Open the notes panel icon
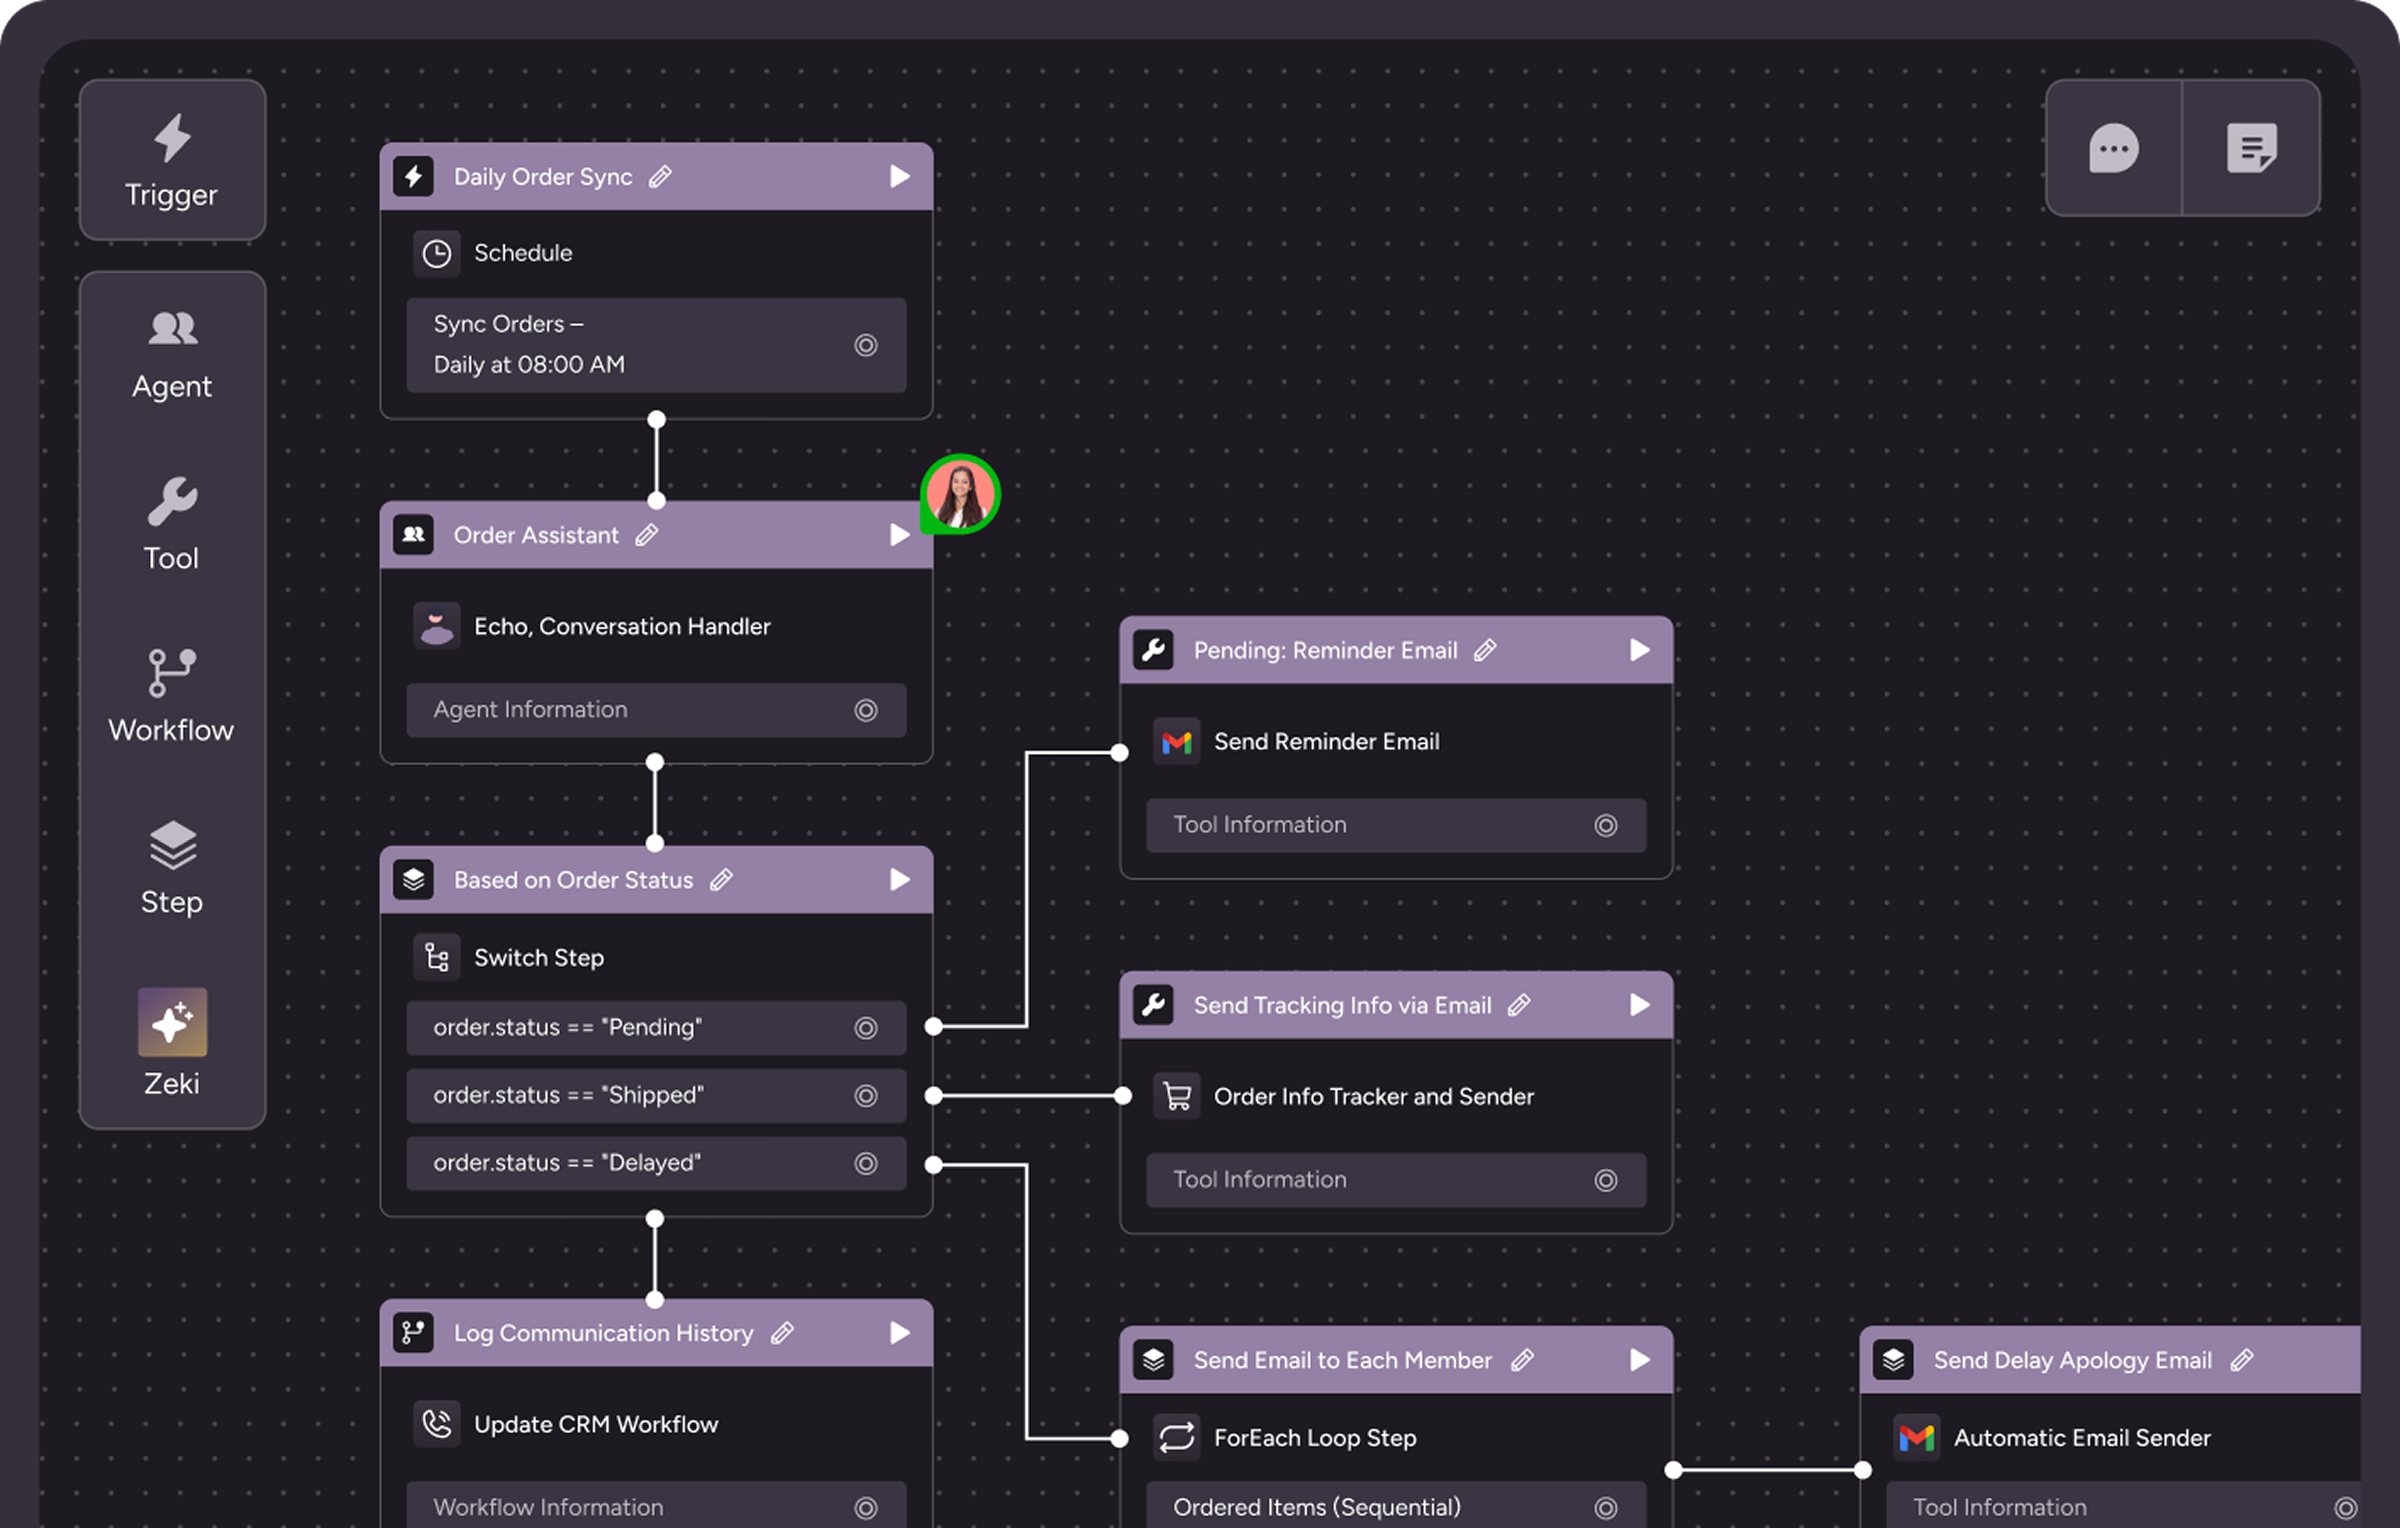This screenshot has height=1528, width=2400. pos(2251,149)
